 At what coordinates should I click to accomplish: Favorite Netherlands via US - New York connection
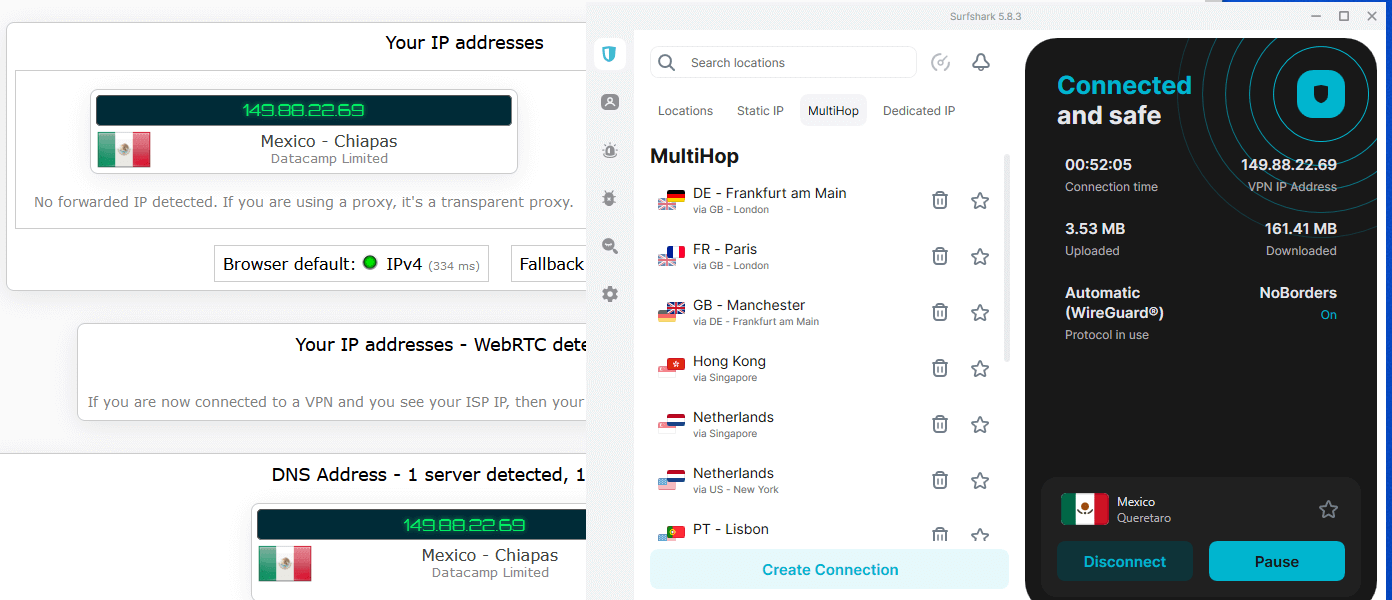[x=980, y=481]
